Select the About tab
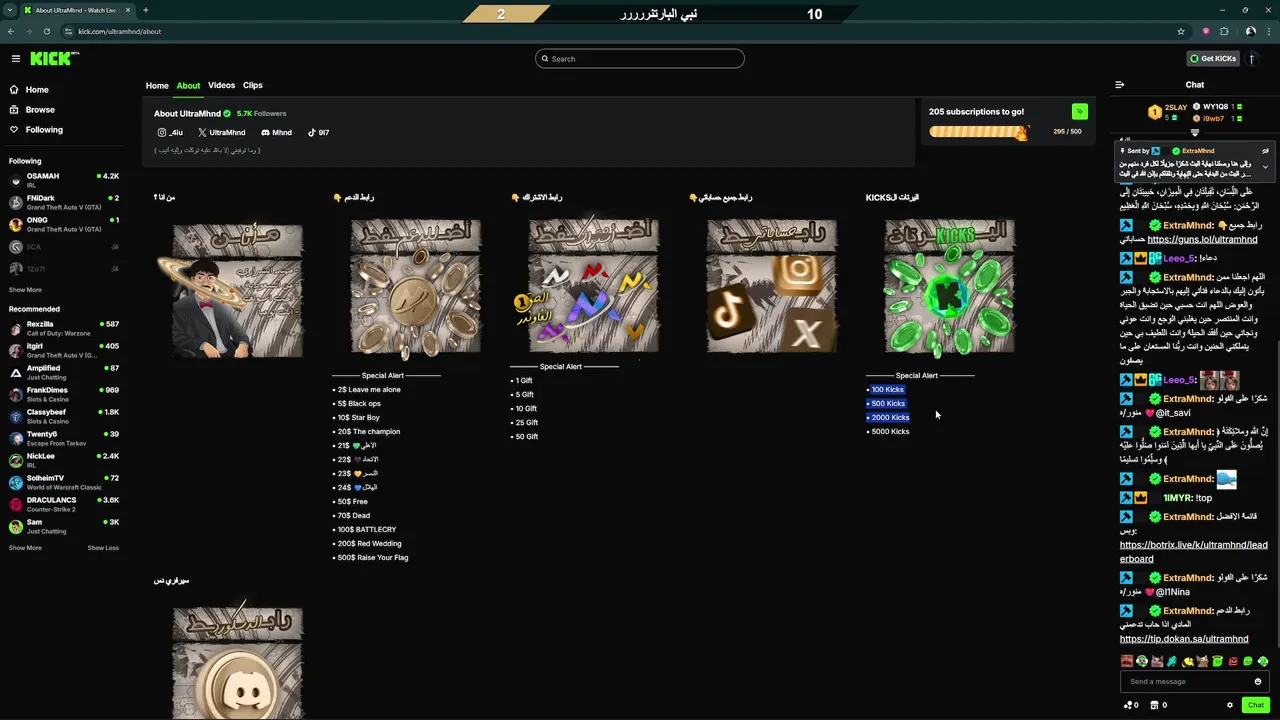The width and height of the screenshot is (1280, 720). click(188, 86)
